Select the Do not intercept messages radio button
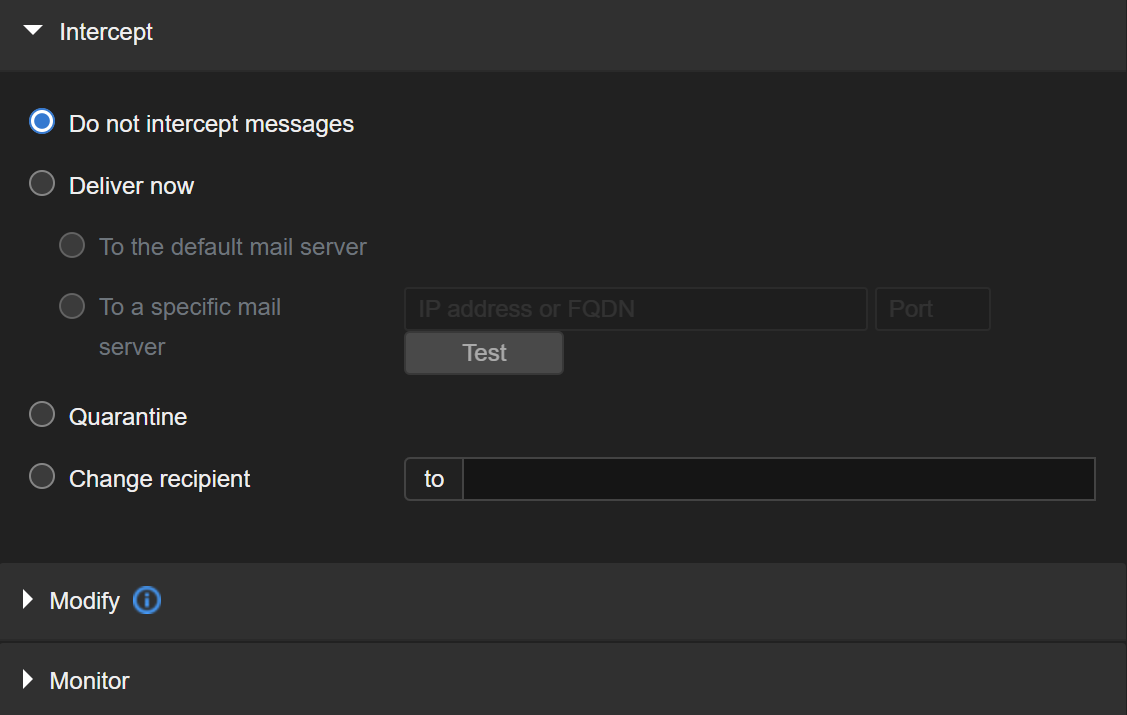 42,123
